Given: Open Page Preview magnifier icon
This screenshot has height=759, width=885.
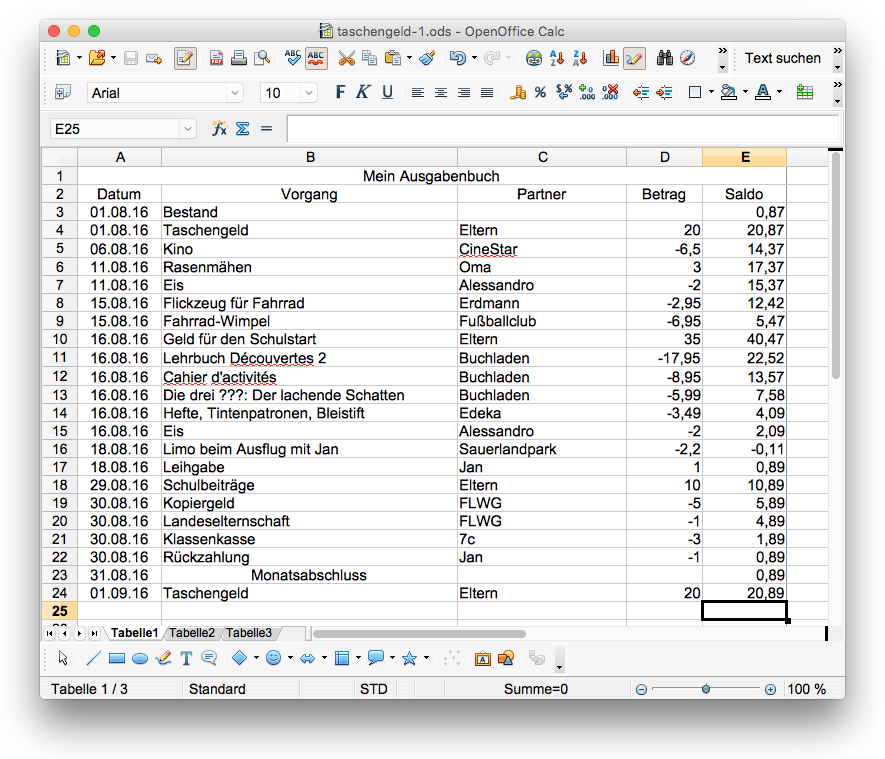Looking at the screenshot, I should point(262,58).
